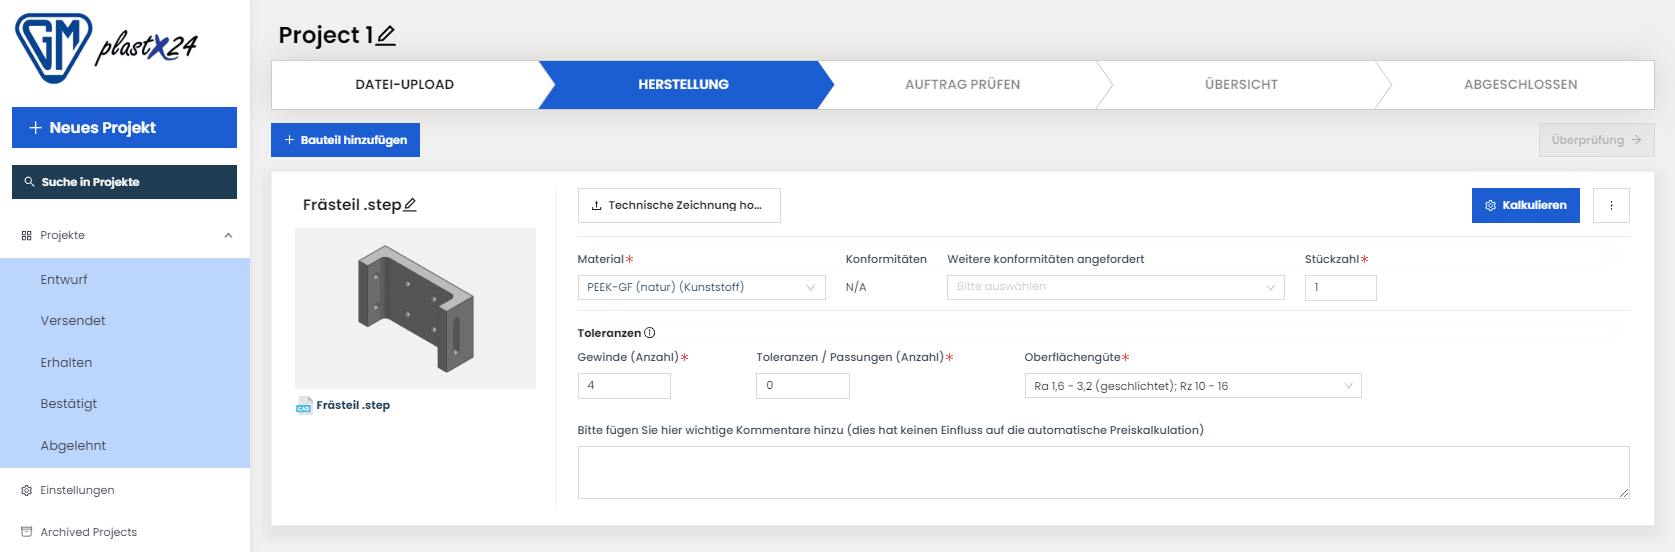Viewport: 1675px width, 552px height.
Task: Go to the DATEI-UPLOAD step
Action: pos(404,85)
